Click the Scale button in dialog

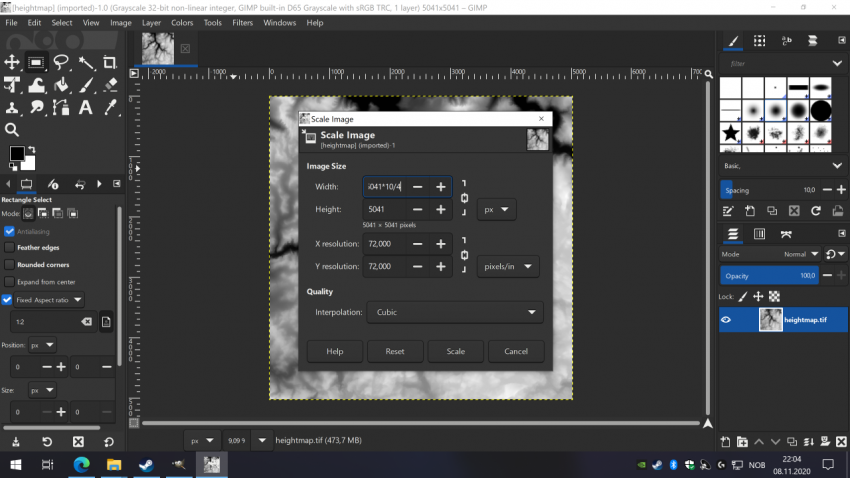coord(455,351)
